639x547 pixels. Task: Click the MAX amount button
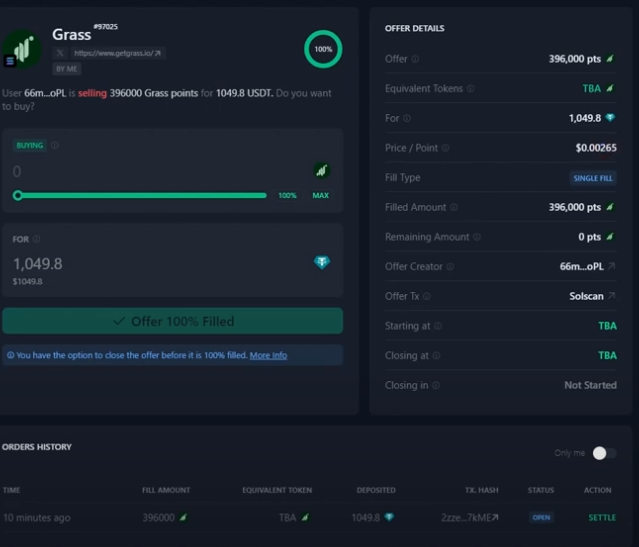tap(320, 196)
